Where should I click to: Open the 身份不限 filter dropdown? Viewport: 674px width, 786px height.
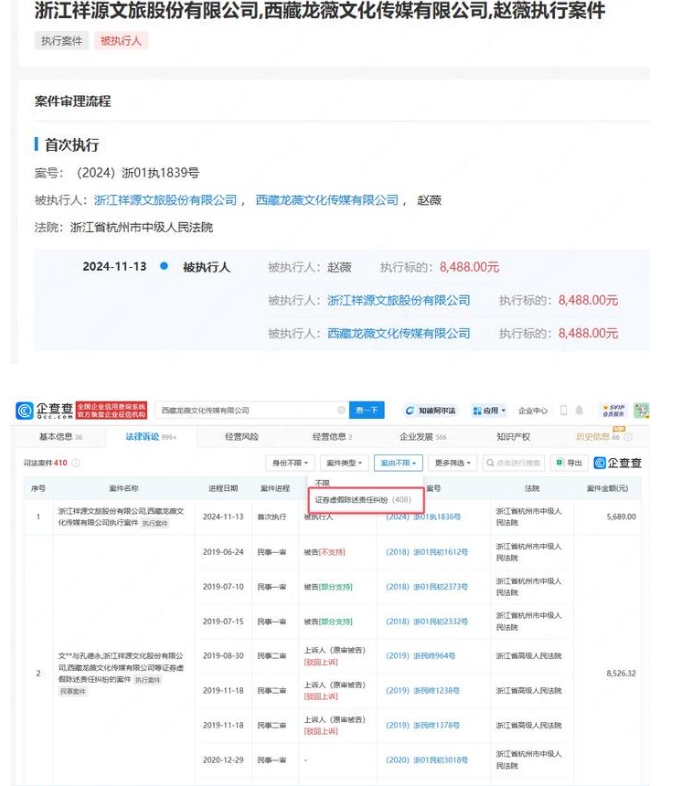(x=290, y=463)
